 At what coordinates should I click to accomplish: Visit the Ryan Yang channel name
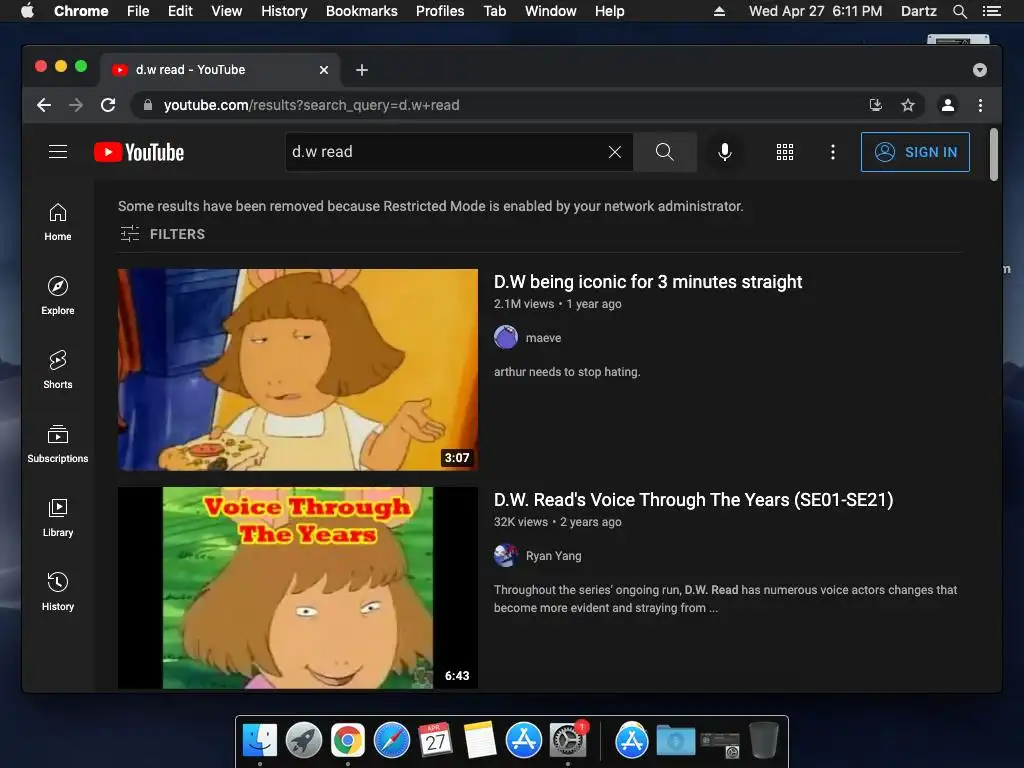[553, 556]
